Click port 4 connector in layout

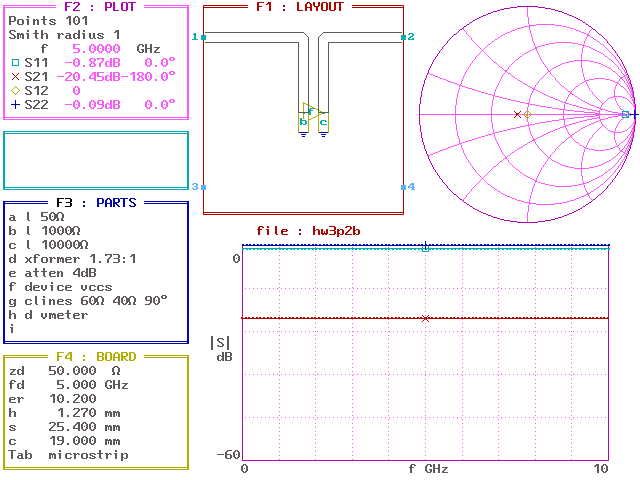pos(403,187)
